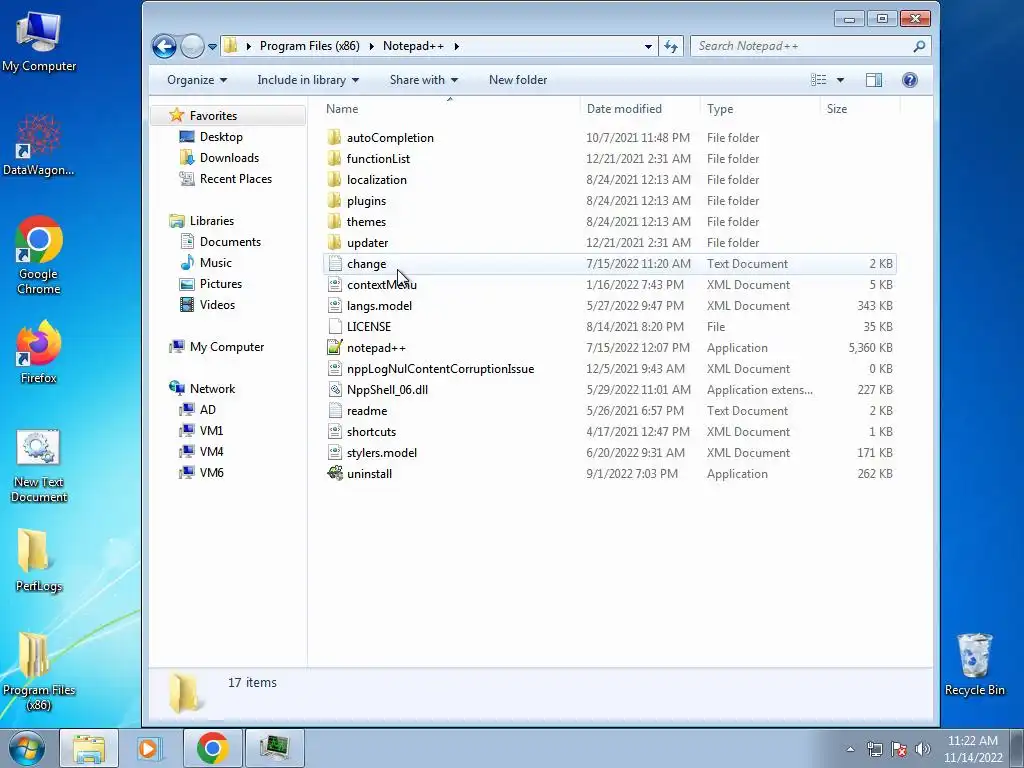Screen dimensions: 1024x768
Task: Click the Back navigation arrow
Action: [x=164, y=46]
